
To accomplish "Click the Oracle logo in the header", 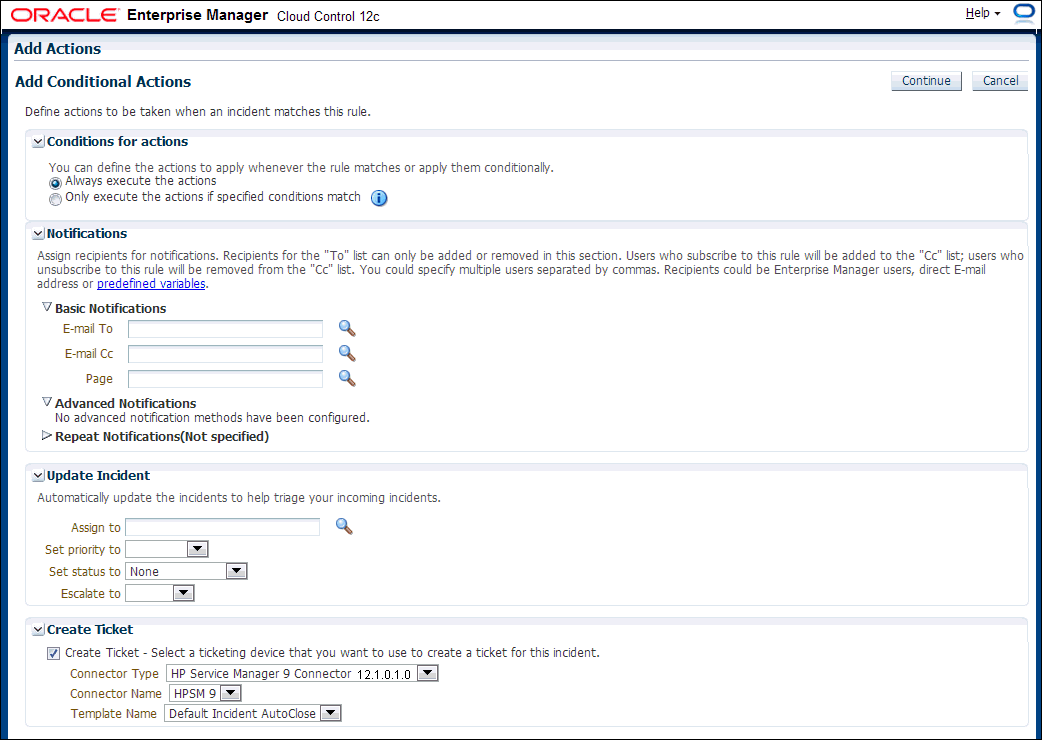I will tap(62, 14).
